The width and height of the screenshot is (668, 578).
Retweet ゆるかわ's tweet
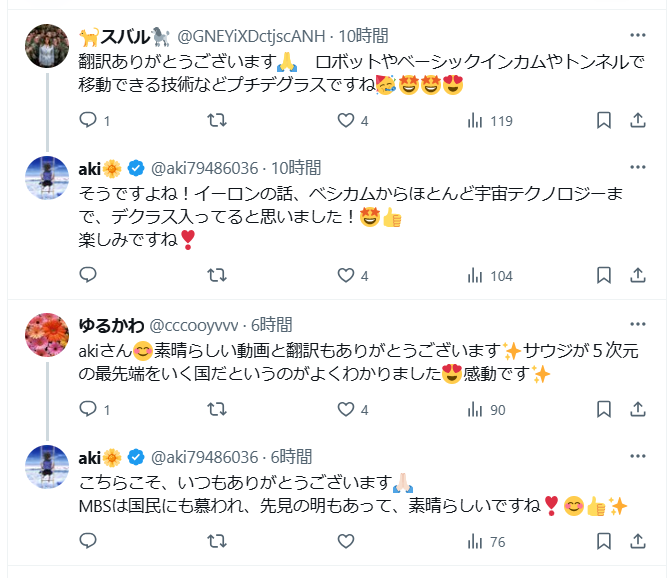click(x=215, y=409)
